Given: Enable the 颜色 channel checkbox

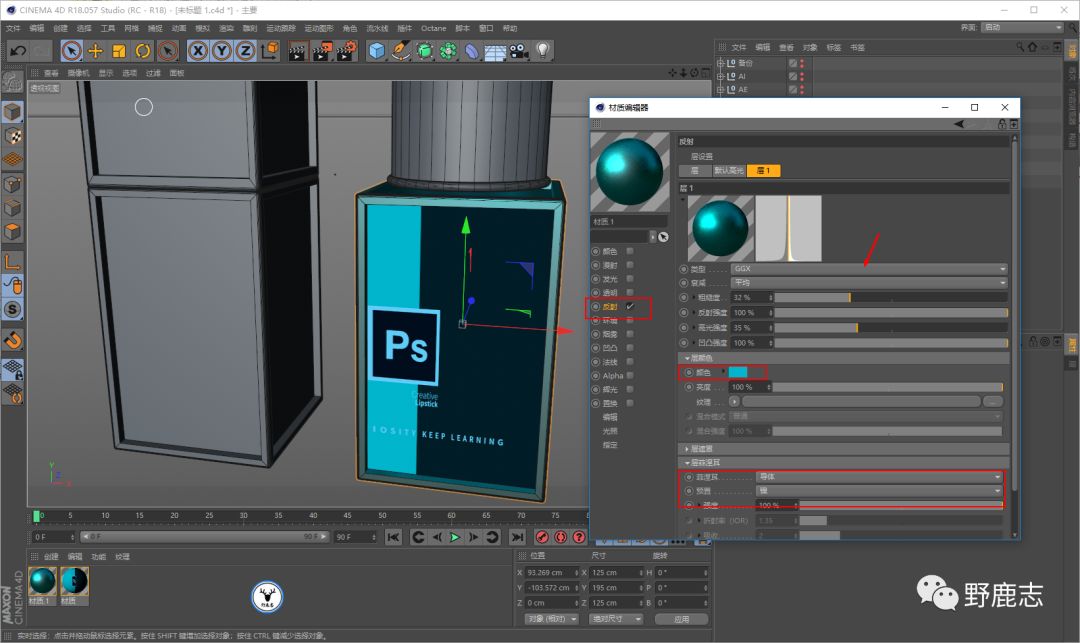Looking at the screenshot, I should point(629,251).
